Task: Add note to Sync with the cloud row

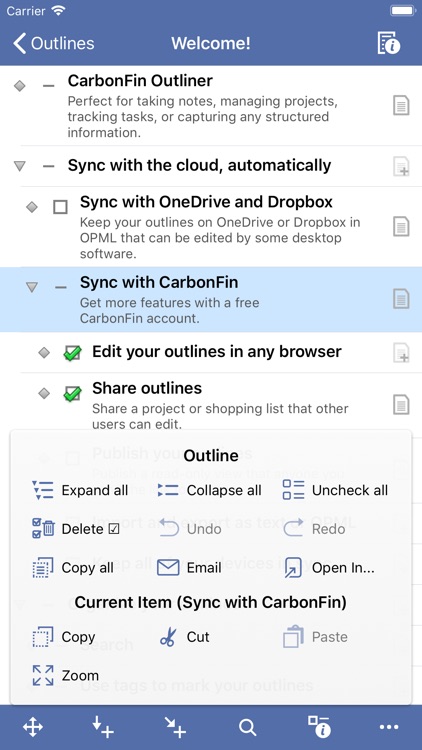Action: [x=401, y=166]
